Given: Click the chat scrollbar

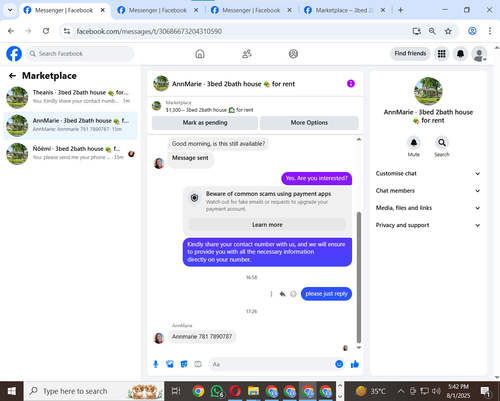Looking at the screenshot, I should click(x=359, y=277).
